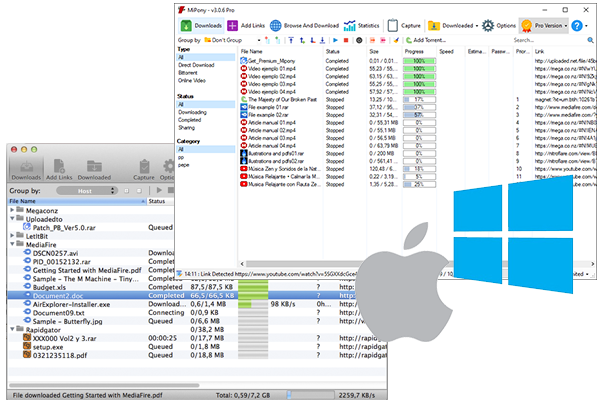Filter status by Downloading
600x400 pixels.
click(192, 112)
